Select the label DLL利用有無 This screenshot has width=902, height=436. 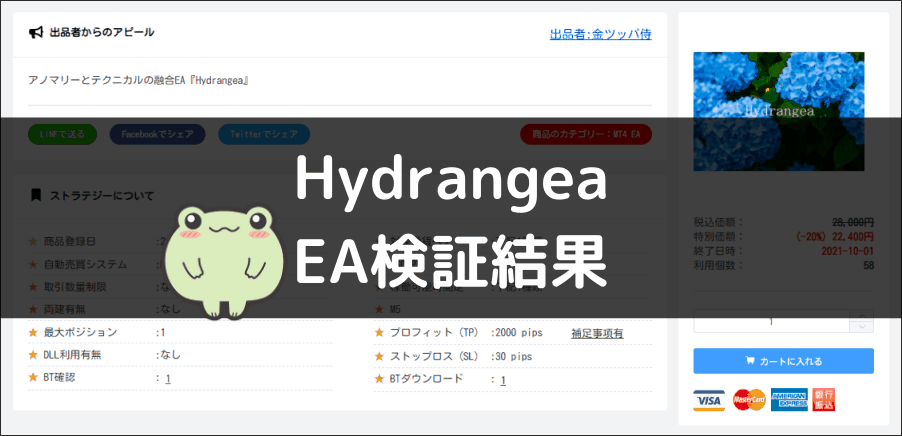[x=72, y=355]
